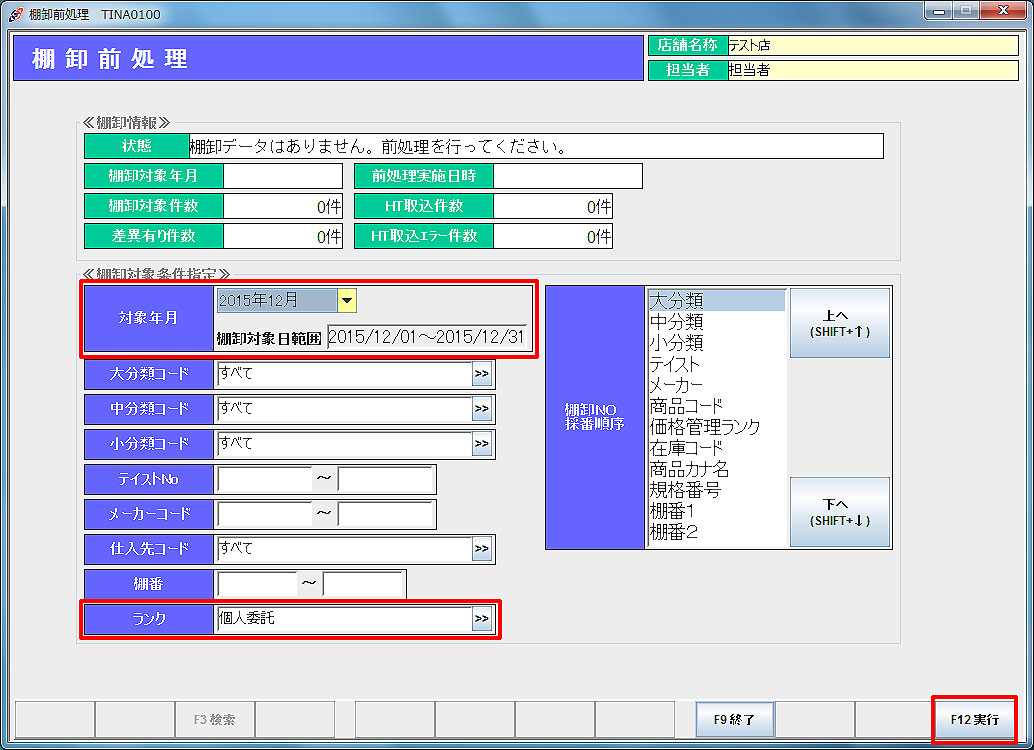Click the メーカーコード end input field
1034x750 pixels.
point(386,514)
